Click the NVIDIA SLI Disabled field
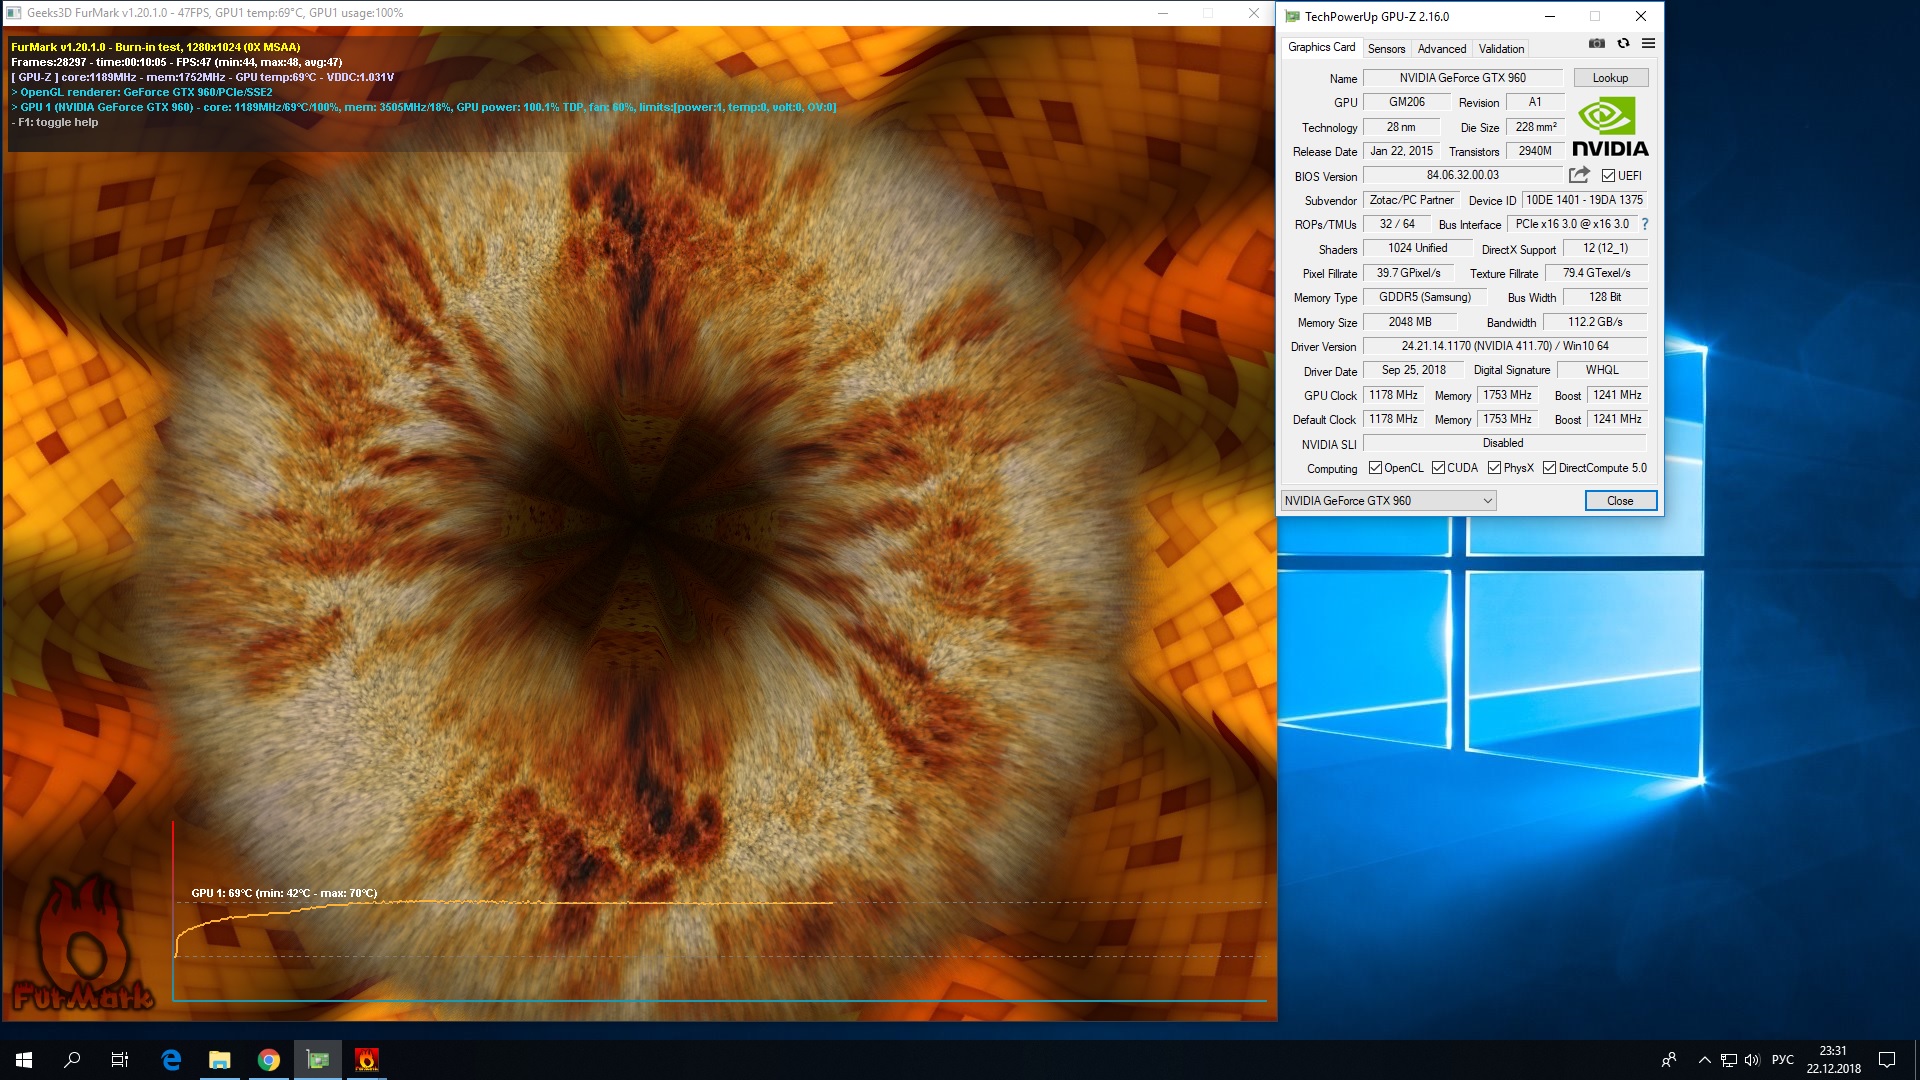Screen dimensions: 1920x1080 (x=1503, y=443)
